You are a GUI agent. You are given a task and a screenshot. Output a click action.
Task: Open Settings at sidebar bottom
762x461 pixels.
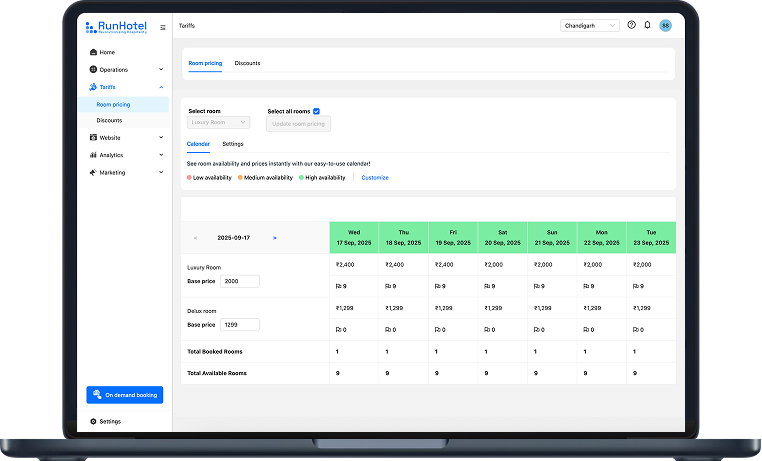[110, 422]
